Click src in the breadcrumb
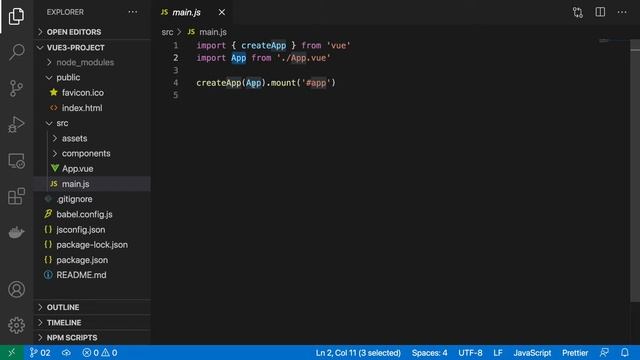This screenshot has width=640, height=360. point(167,32)
